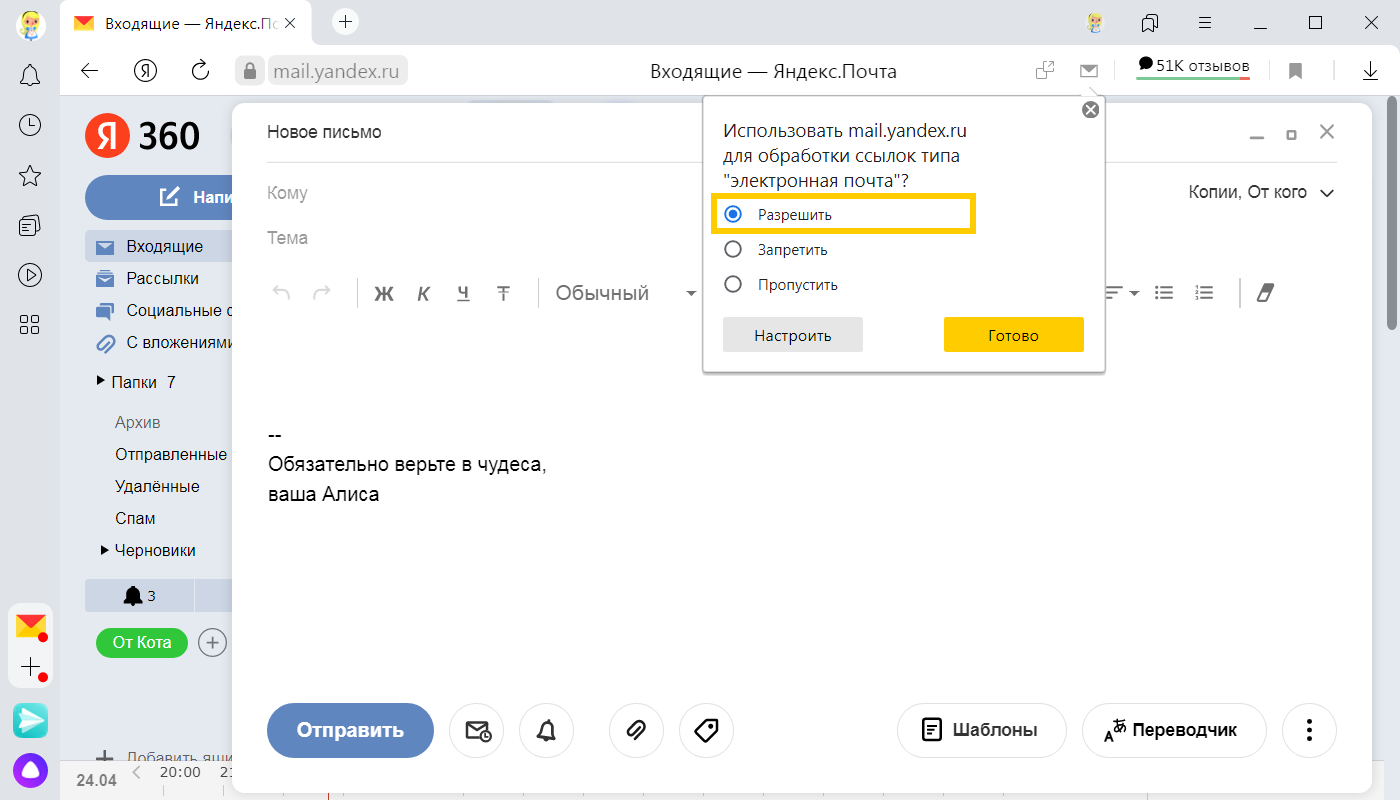The width and height of the screenshot is (1400, 800).
Task: Schedule delayed sending with the envelope-clock icon
Action: tap(477, 730)
